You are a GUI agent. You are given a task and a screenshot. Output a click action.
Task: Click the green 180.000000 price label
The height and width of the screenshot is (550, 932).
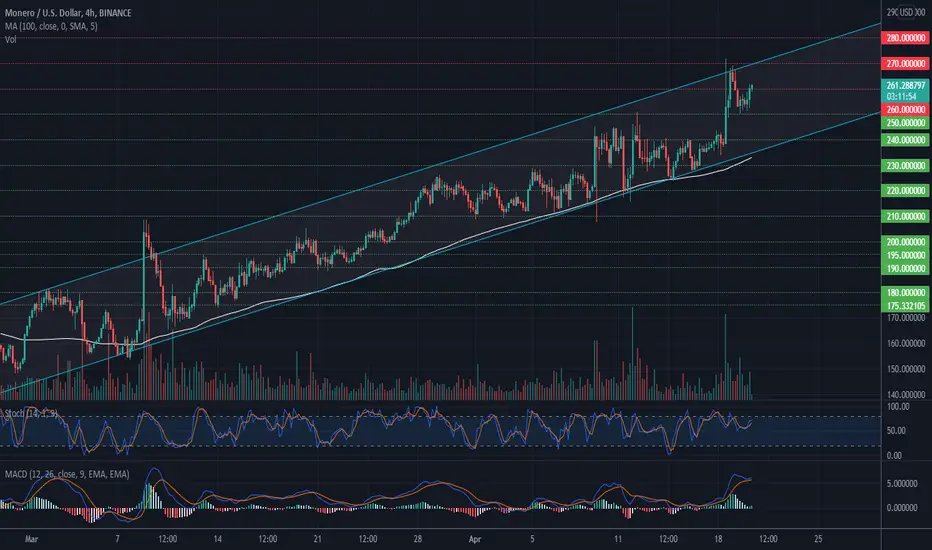click(905, 293)
